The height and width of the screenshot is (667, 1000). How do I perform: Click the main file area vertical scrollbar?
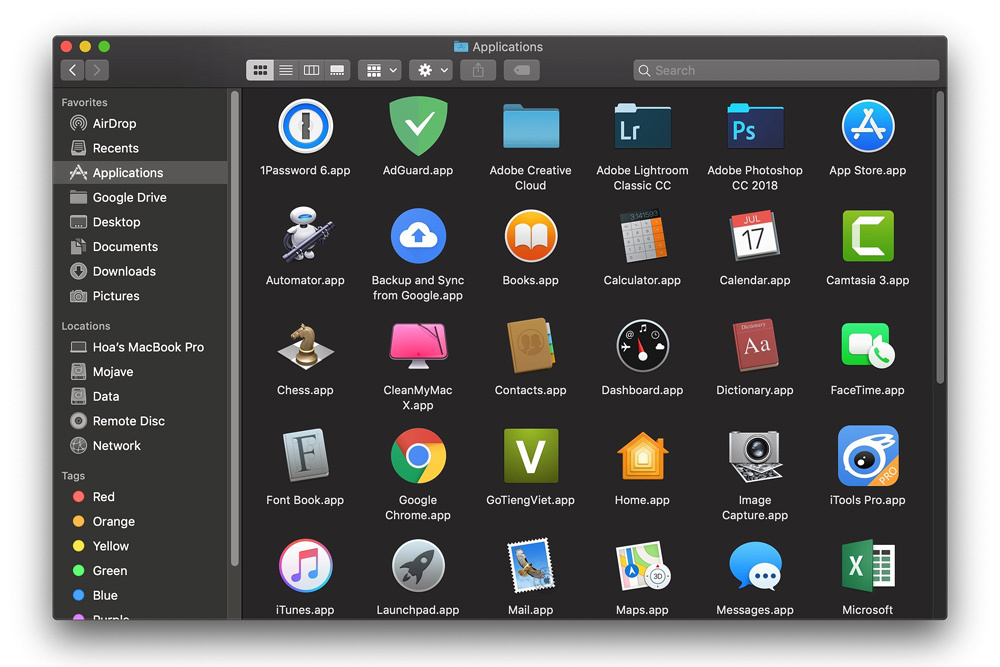[939, 238]
